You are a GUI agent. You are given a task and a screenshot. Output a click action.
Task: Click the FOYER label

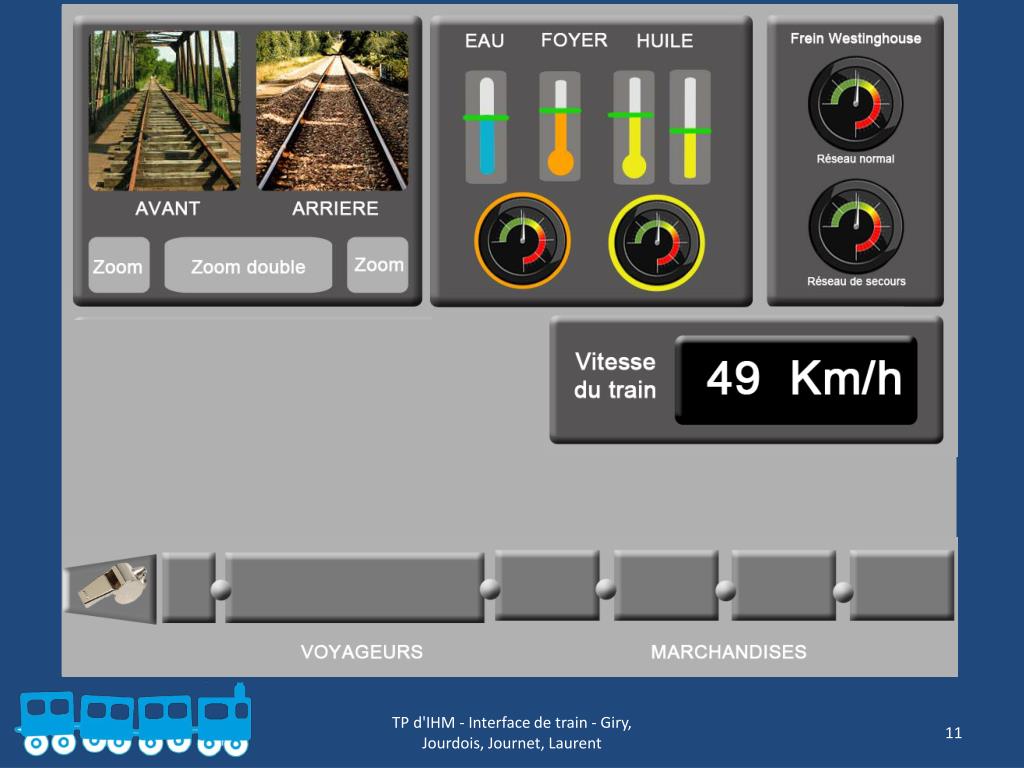tap(574, 40)
